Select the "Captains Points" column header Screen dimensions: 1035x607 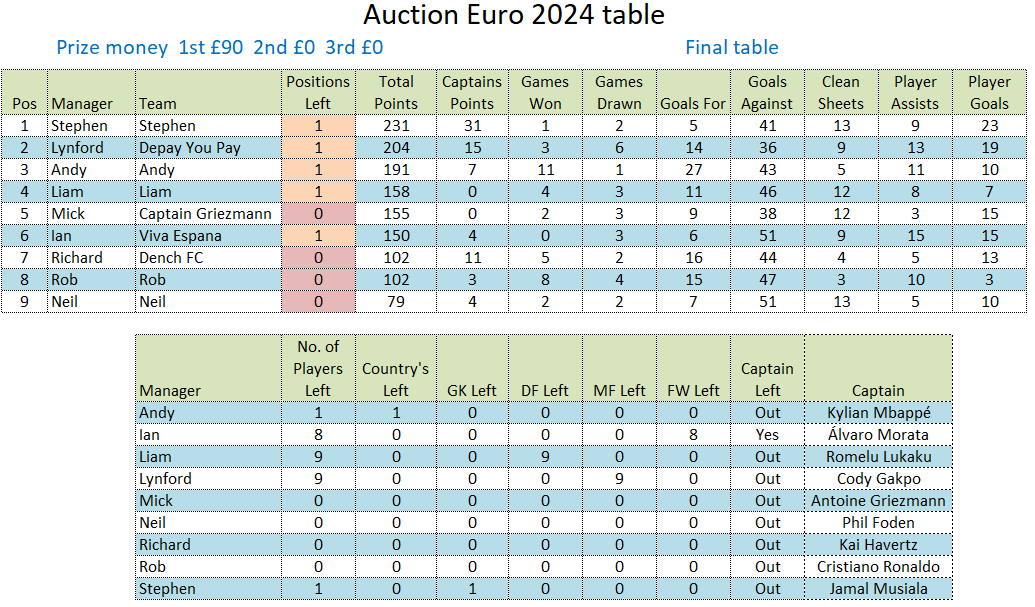[x=472, y=92]
